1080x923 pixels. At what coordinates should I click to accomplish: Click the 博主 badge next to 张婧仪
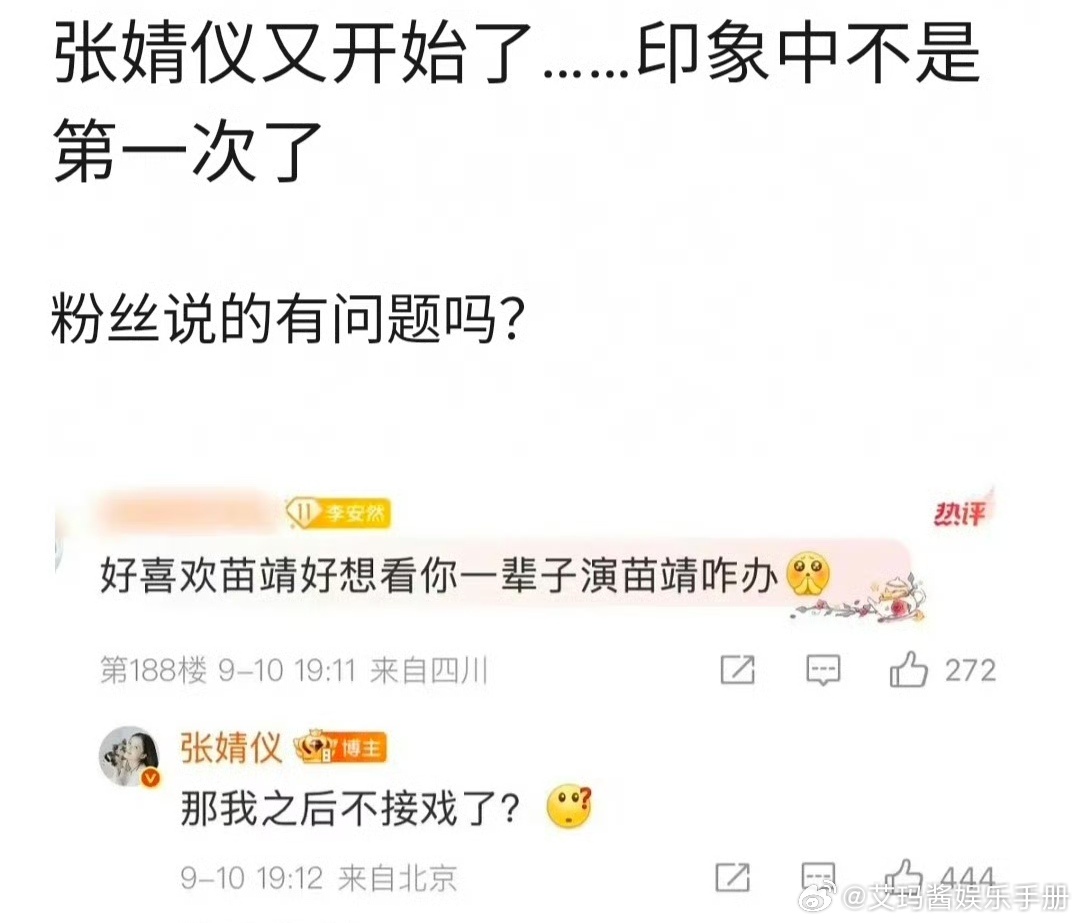coord(341,747)
